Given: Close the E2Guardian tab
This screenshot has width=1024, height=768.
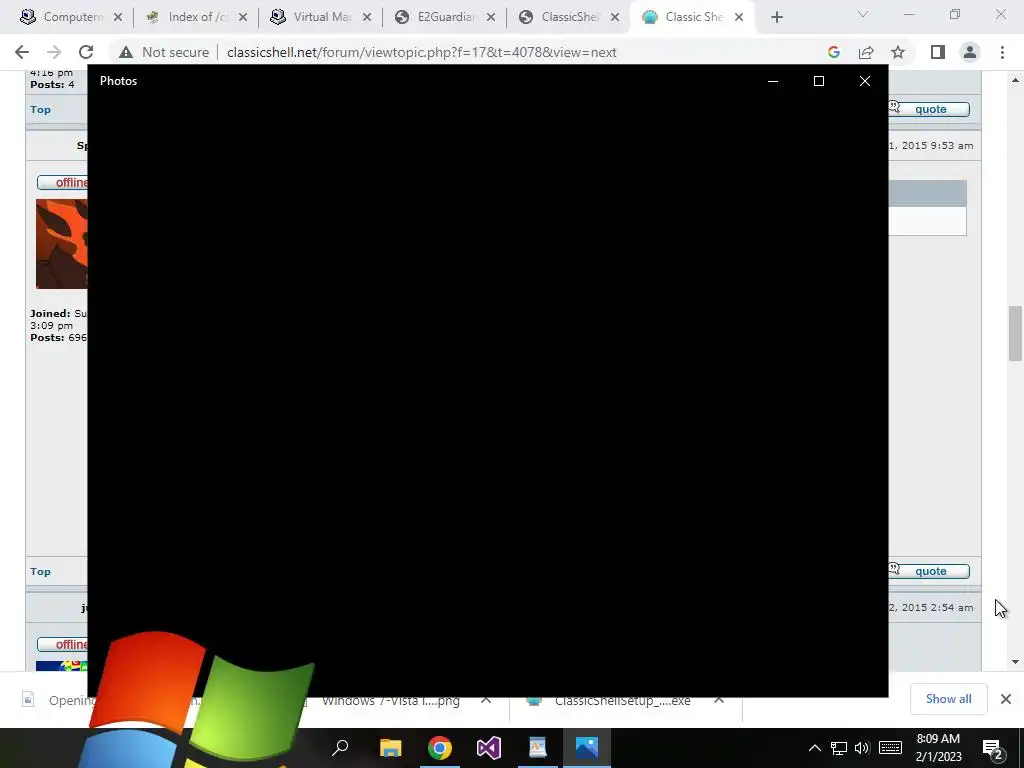Looking at the screenshot, I should tap(491, 18).
